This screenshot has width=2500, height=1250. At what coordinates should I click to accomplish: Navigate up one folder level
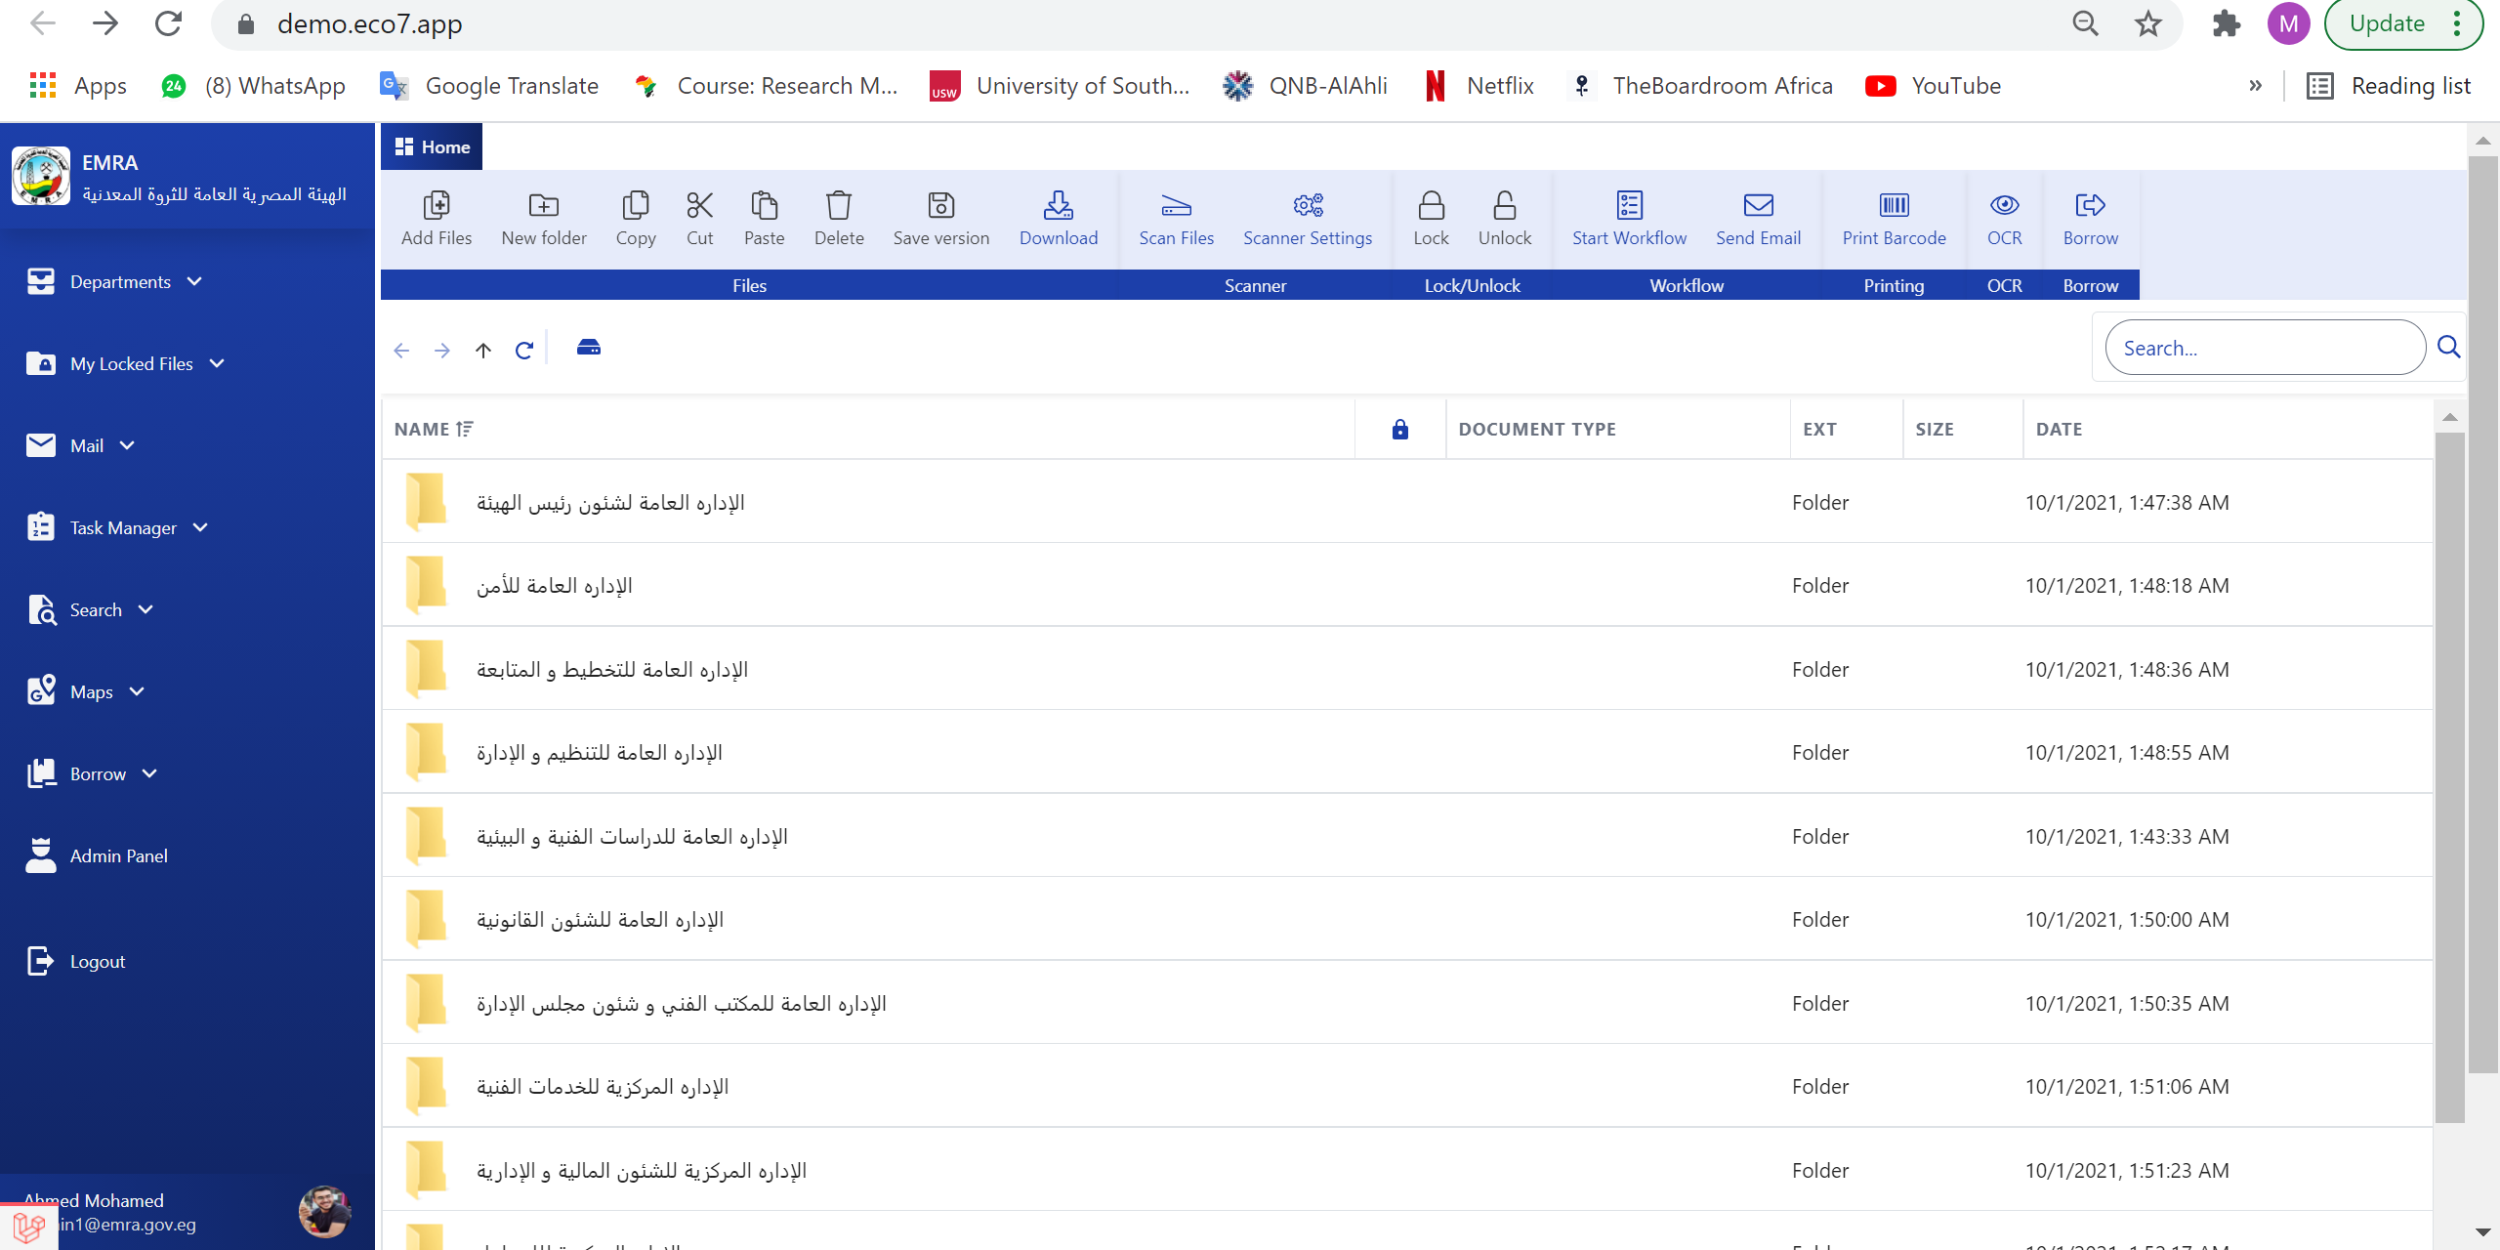click(x=483, y=350)
